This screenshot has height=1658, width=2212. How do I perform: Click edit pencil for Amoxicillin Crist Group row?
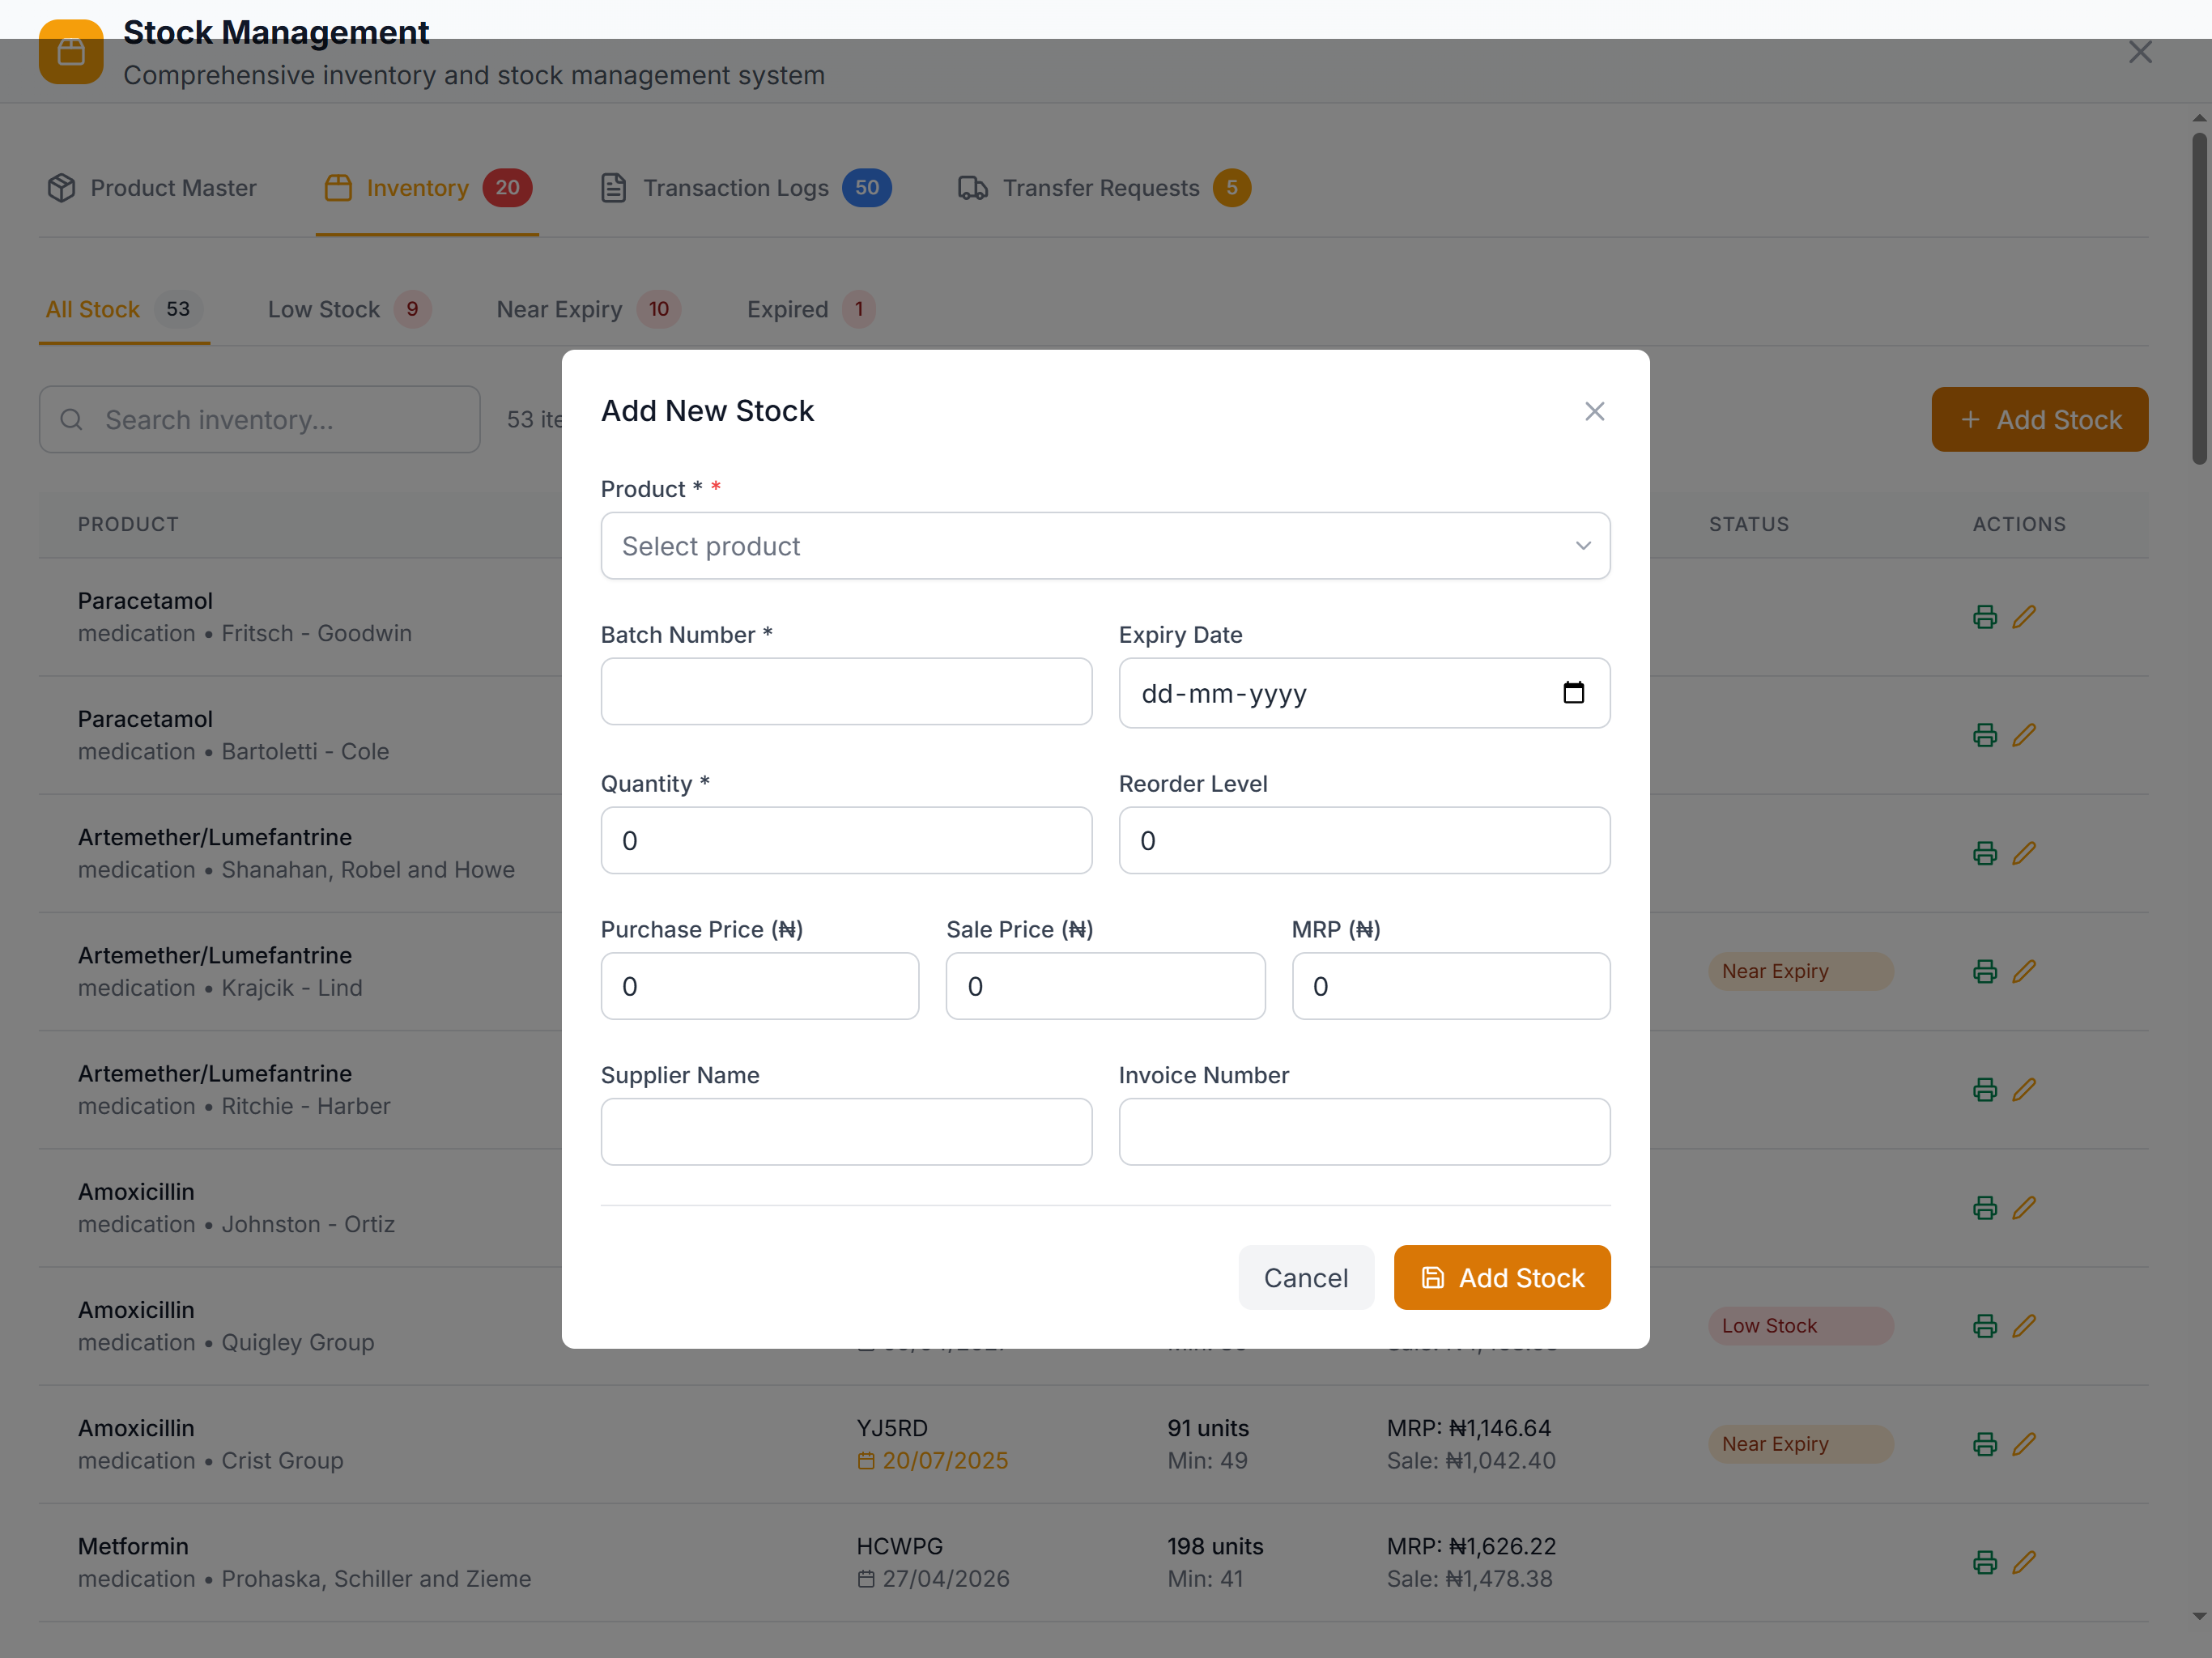(x=2024, y=1444)
